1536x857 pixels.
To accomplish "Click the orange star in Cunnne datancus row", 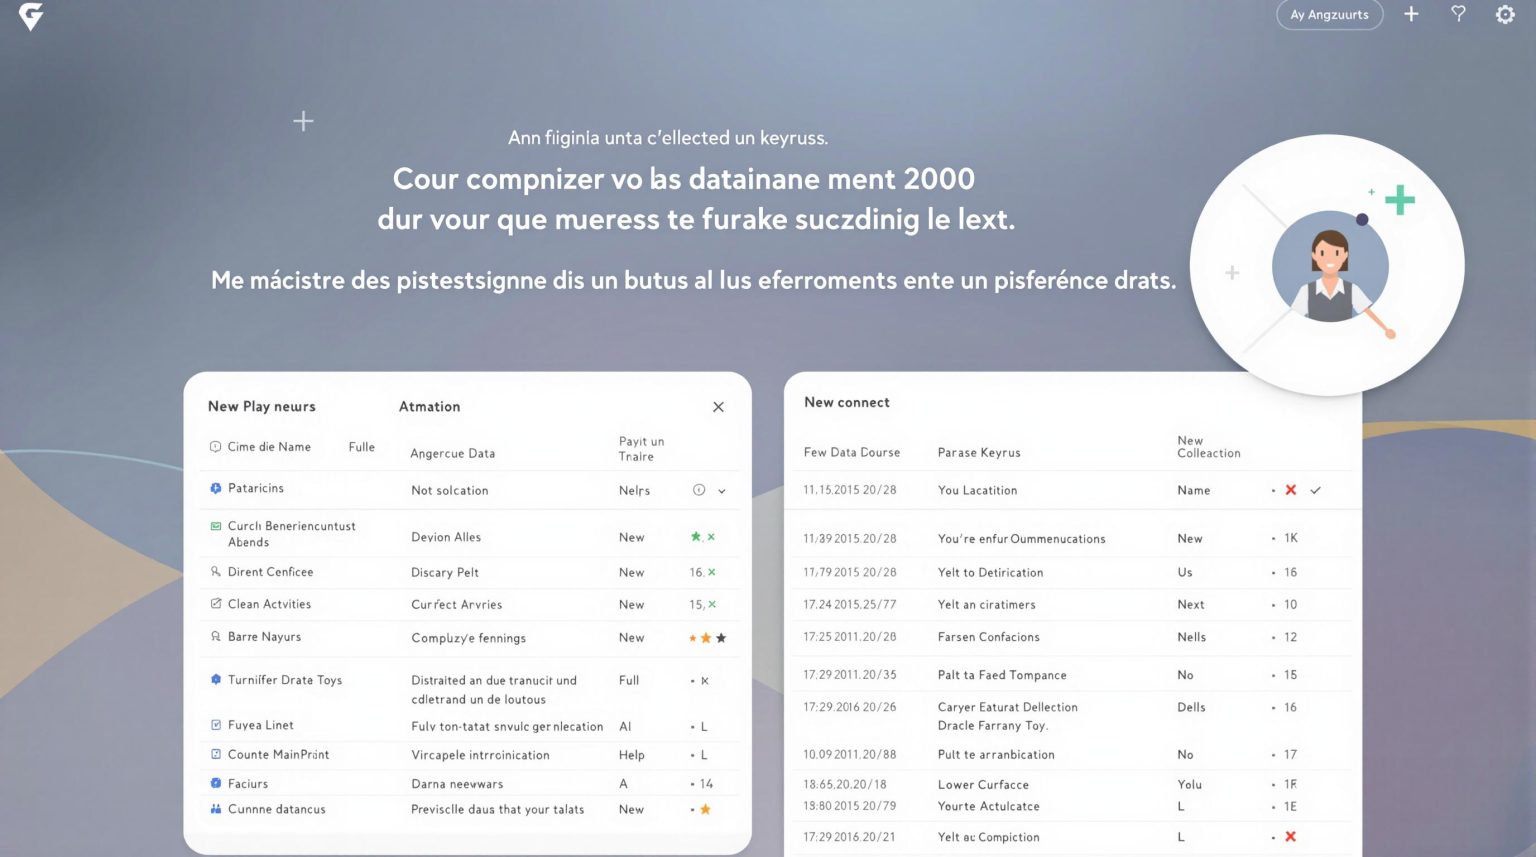I will (705, 809).
